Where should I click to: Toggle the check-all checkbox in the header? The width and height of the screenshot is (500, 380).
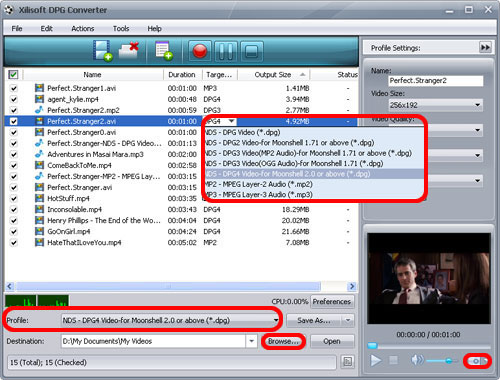click(x=13, y=74)
